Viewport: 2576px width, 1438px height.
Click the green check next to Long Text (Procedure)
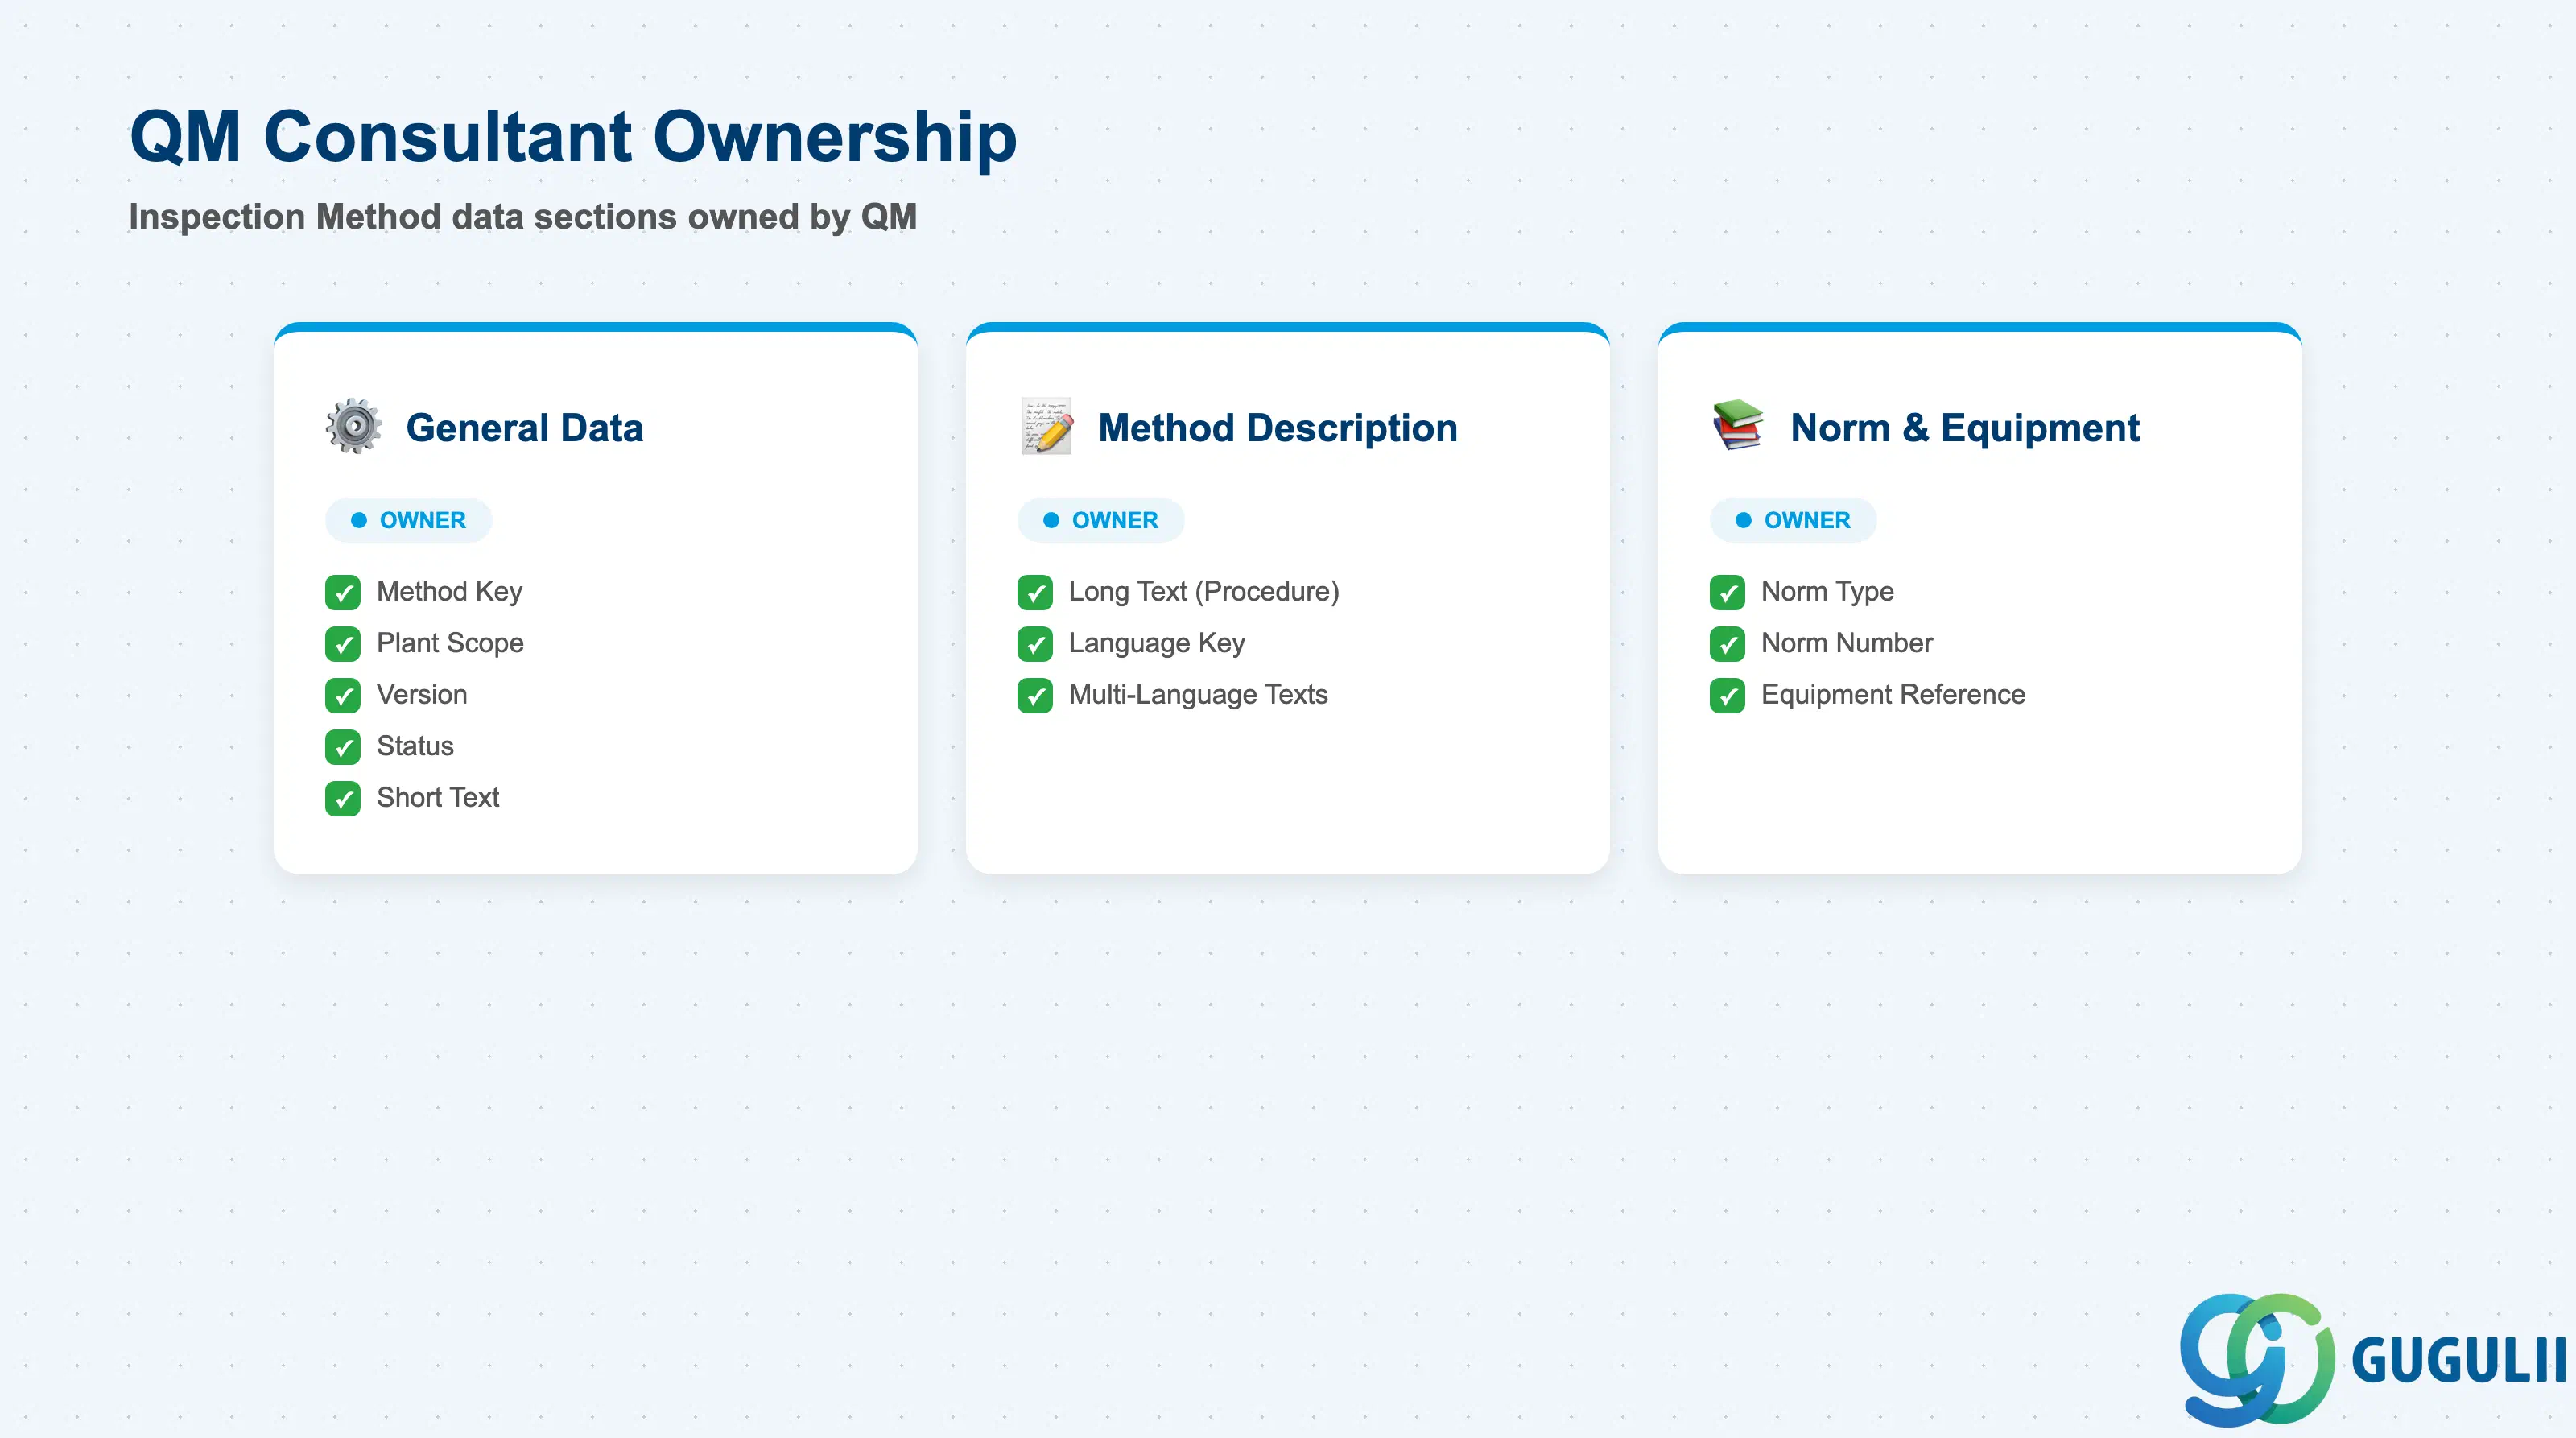(1035, 593)
